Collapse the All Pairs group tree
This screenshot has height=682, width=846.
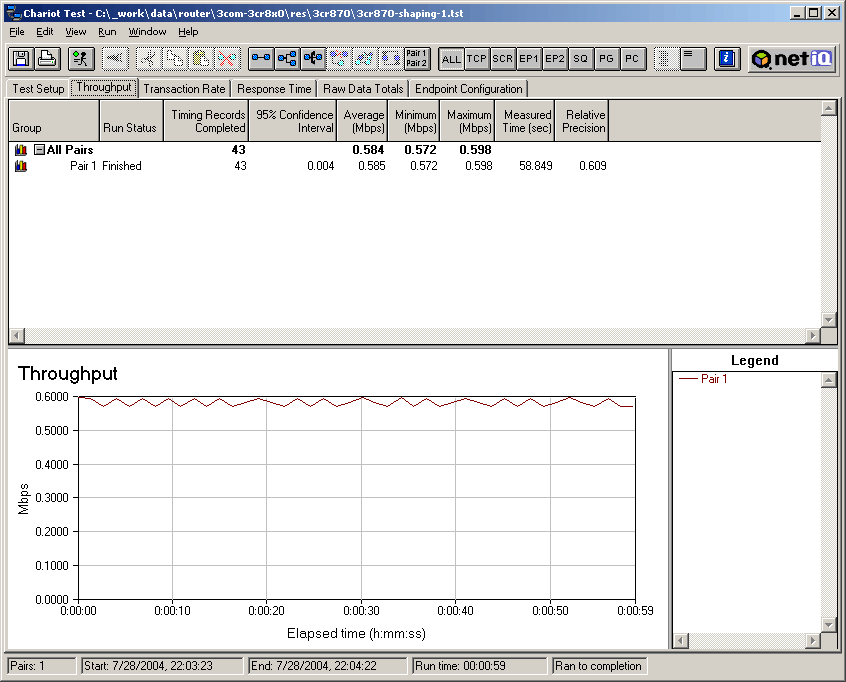(39, 150)
